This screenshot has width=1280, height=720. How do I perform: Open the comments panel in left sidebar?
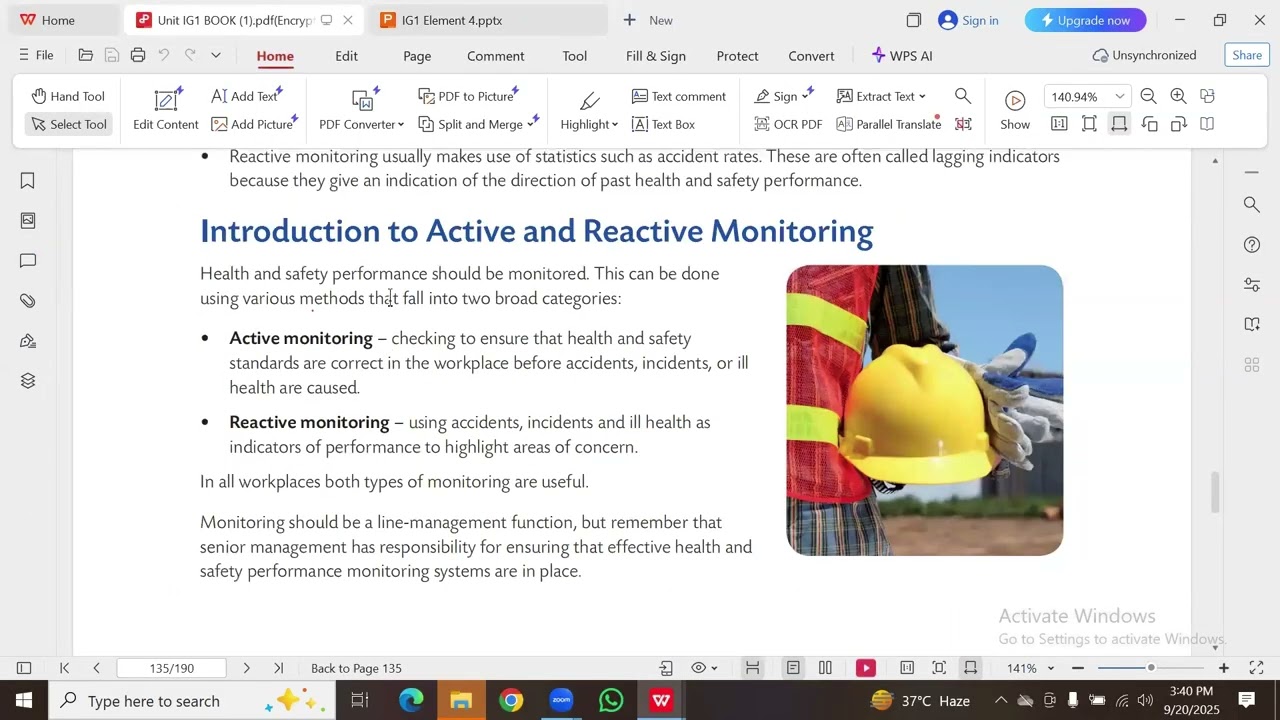click(x=28, y=261)
